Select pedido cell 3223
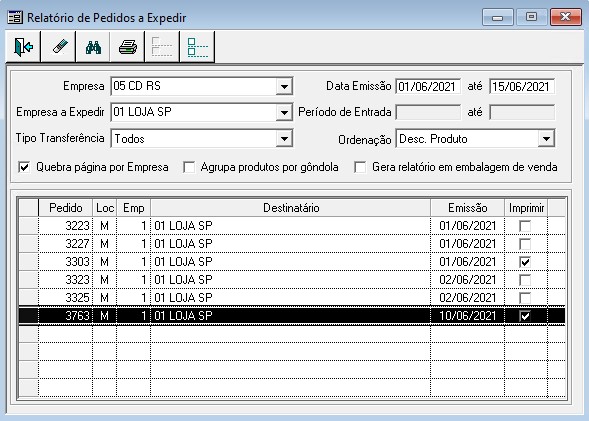Image resolution: width=589 pixels, height=421 pixels. pos(65,226)
